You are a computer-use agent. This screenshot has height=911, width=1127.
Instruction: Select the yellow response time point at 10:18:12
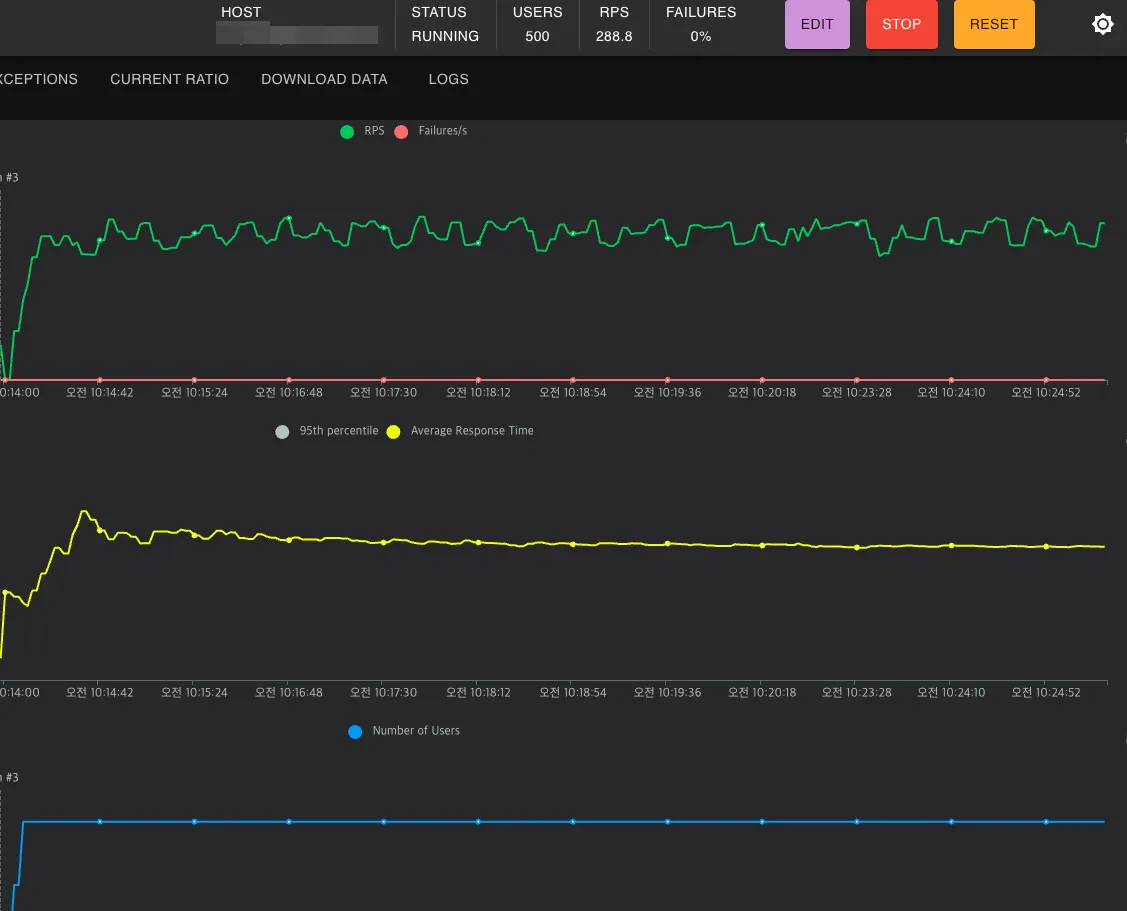point(478,542)
